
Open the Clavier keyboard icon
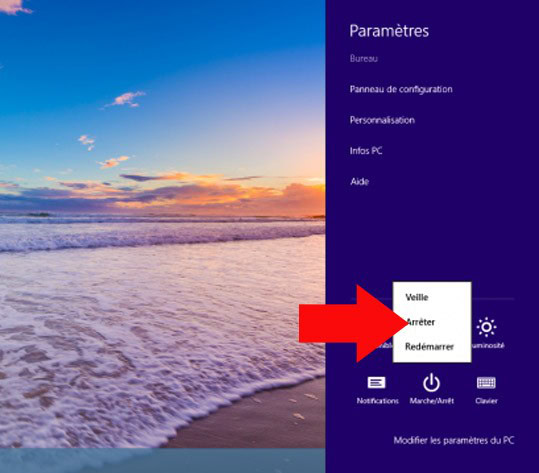(x=486, y=383)
